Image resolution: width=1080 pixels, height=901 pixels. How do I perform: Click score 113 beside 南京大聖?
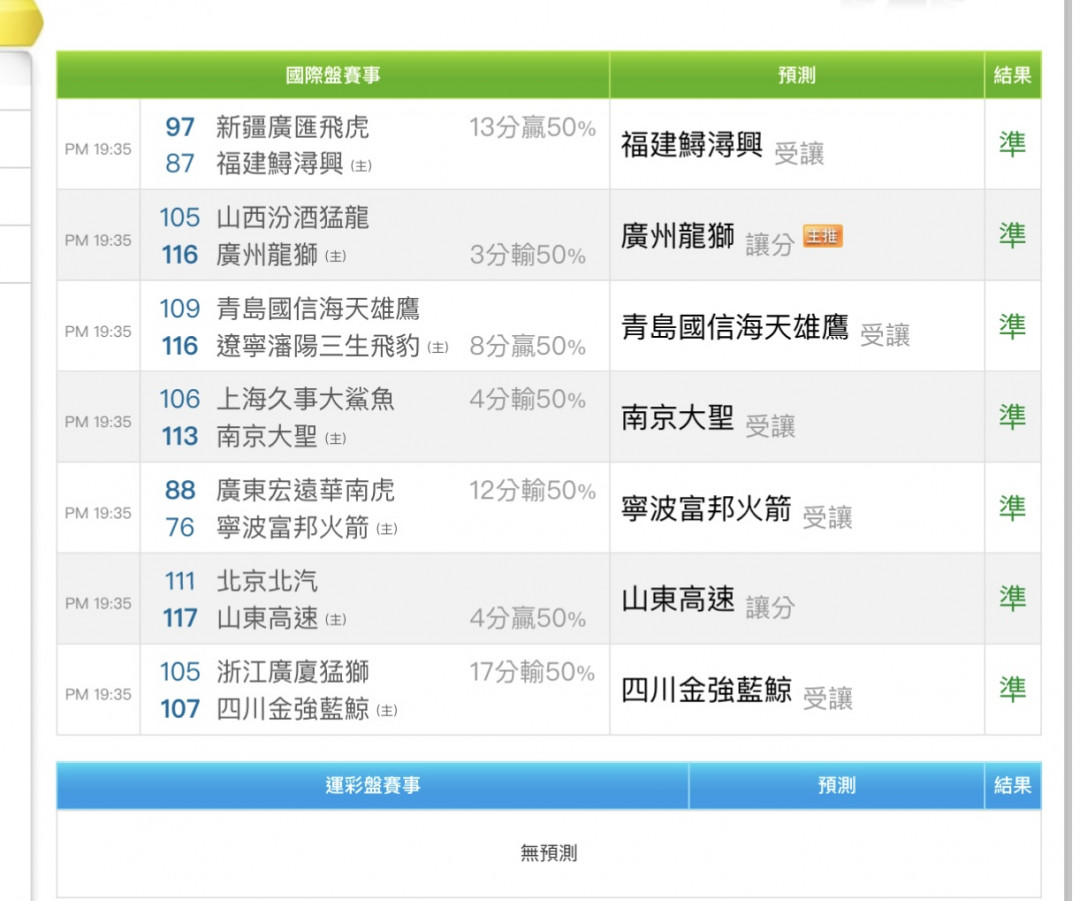[180, 436]
